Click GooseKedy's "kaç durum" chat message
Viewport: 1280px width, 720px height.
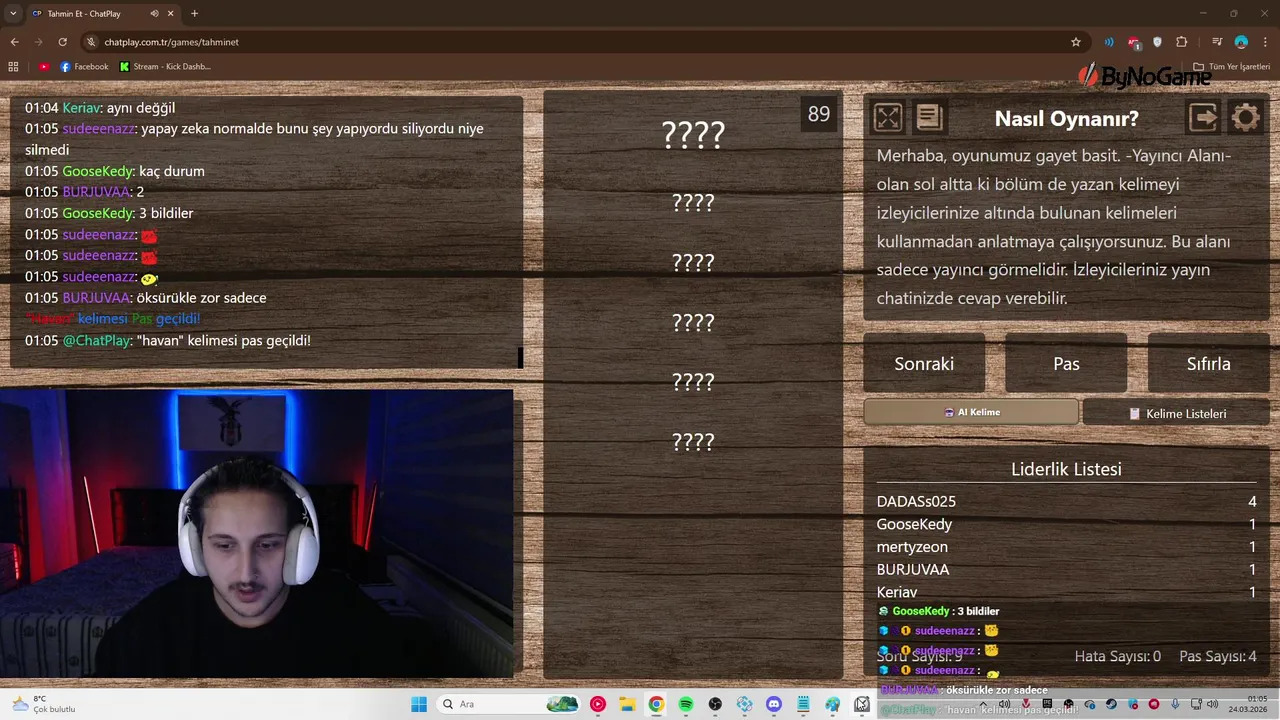click(x=115, y=171)
